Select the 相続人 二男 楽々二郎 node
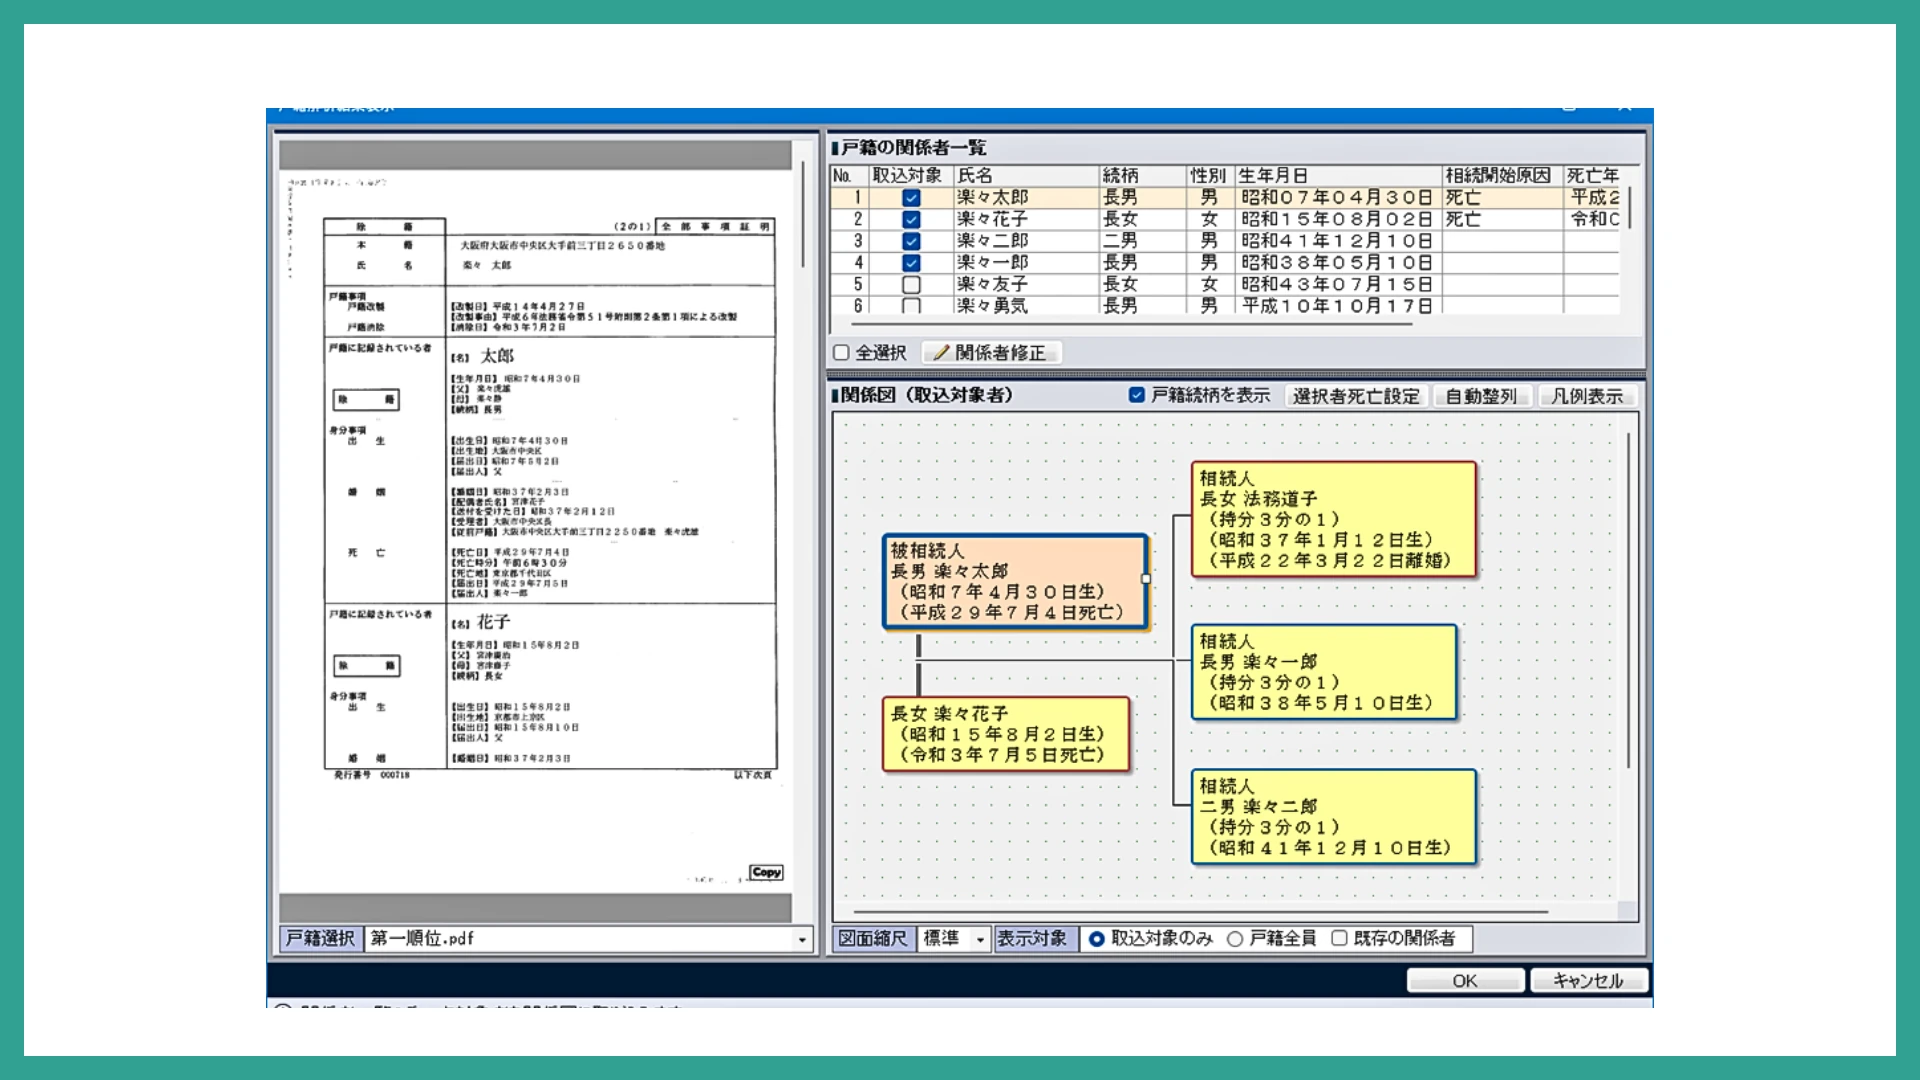The height and width of the screenshot is (1080, 1920). point(1332,816)
